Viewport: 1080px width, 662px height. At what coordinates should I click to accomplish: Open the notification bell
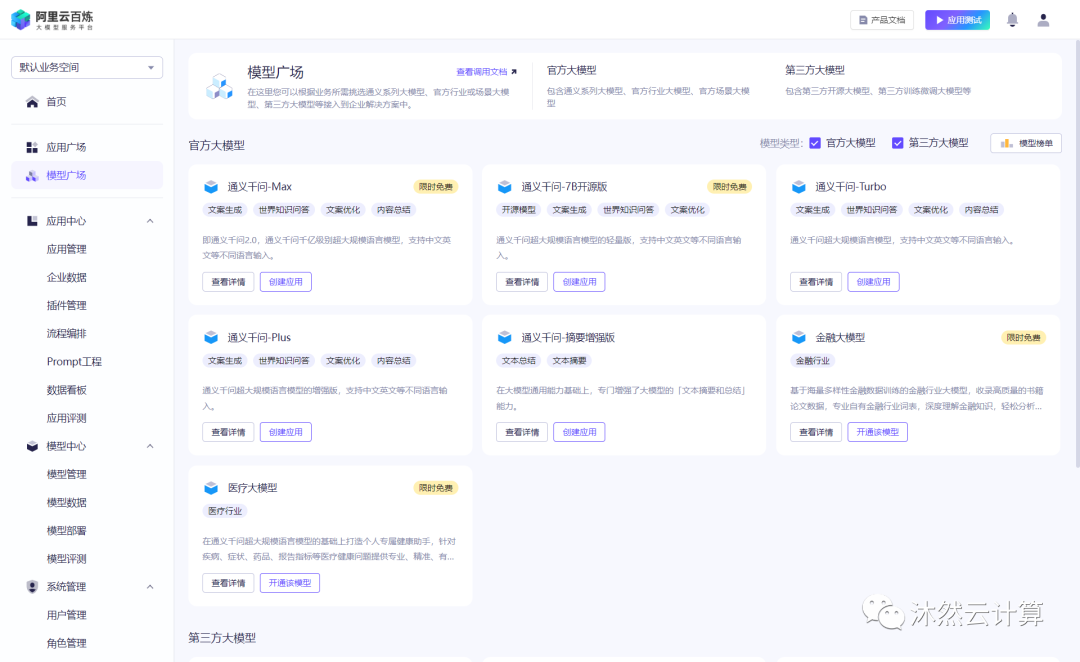1012,20
